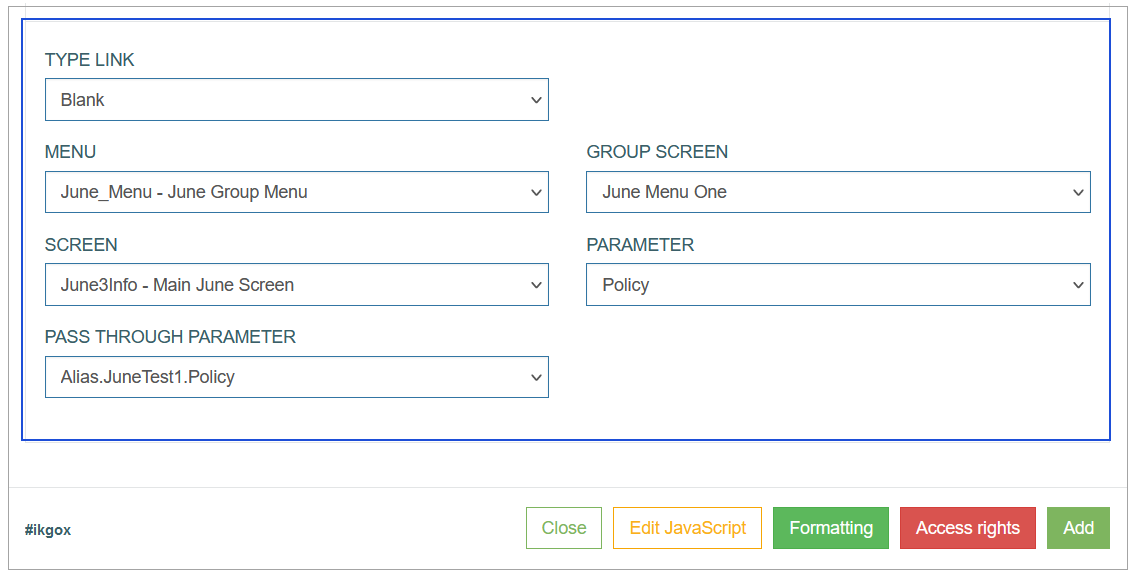The image size is (1135, 578).
Task: Click the Close button
Action: [564, 528]
